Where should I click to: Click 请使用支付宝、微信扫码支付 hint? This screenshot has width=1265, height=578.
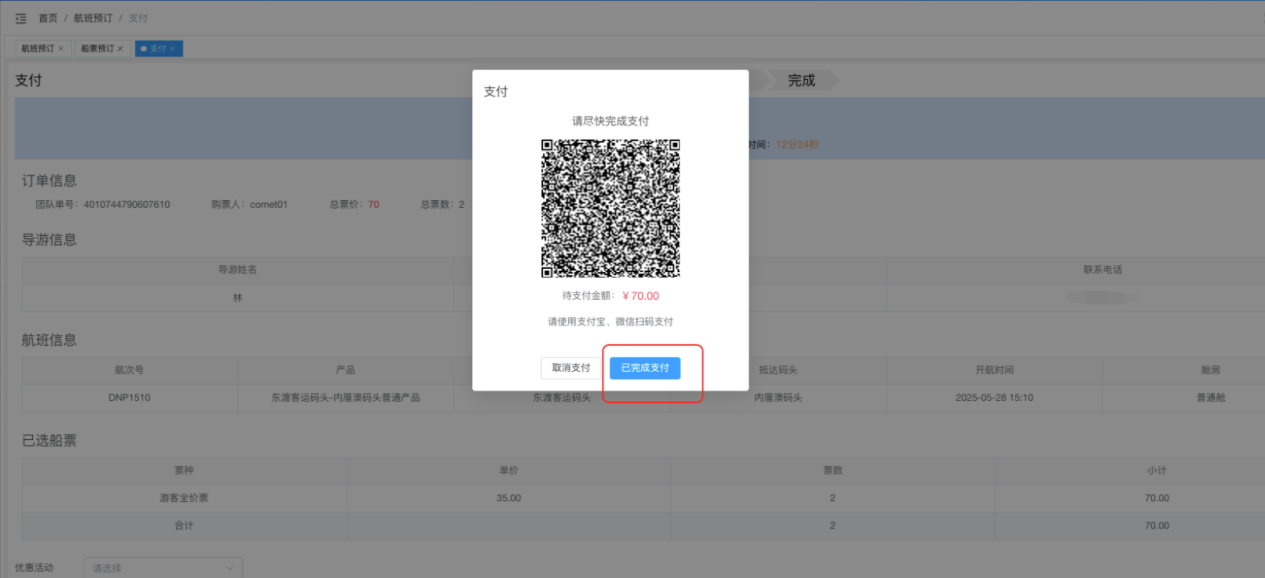pos(610,322)
